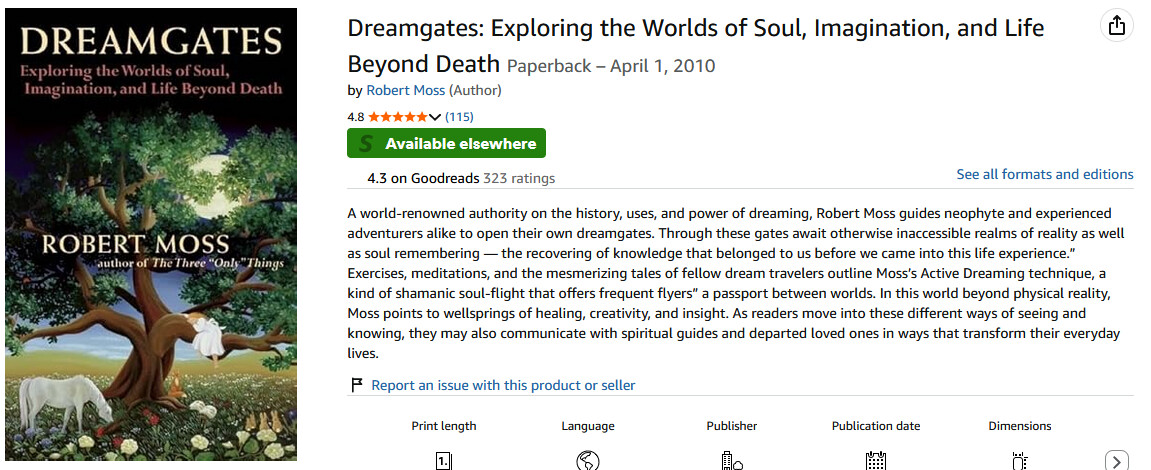Click the Publication date calendar icon

coord(876,461)
